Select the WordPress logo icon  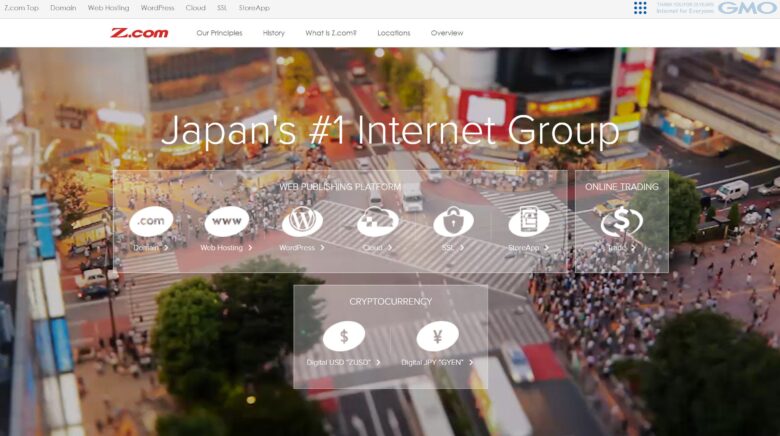pos(302,221)
